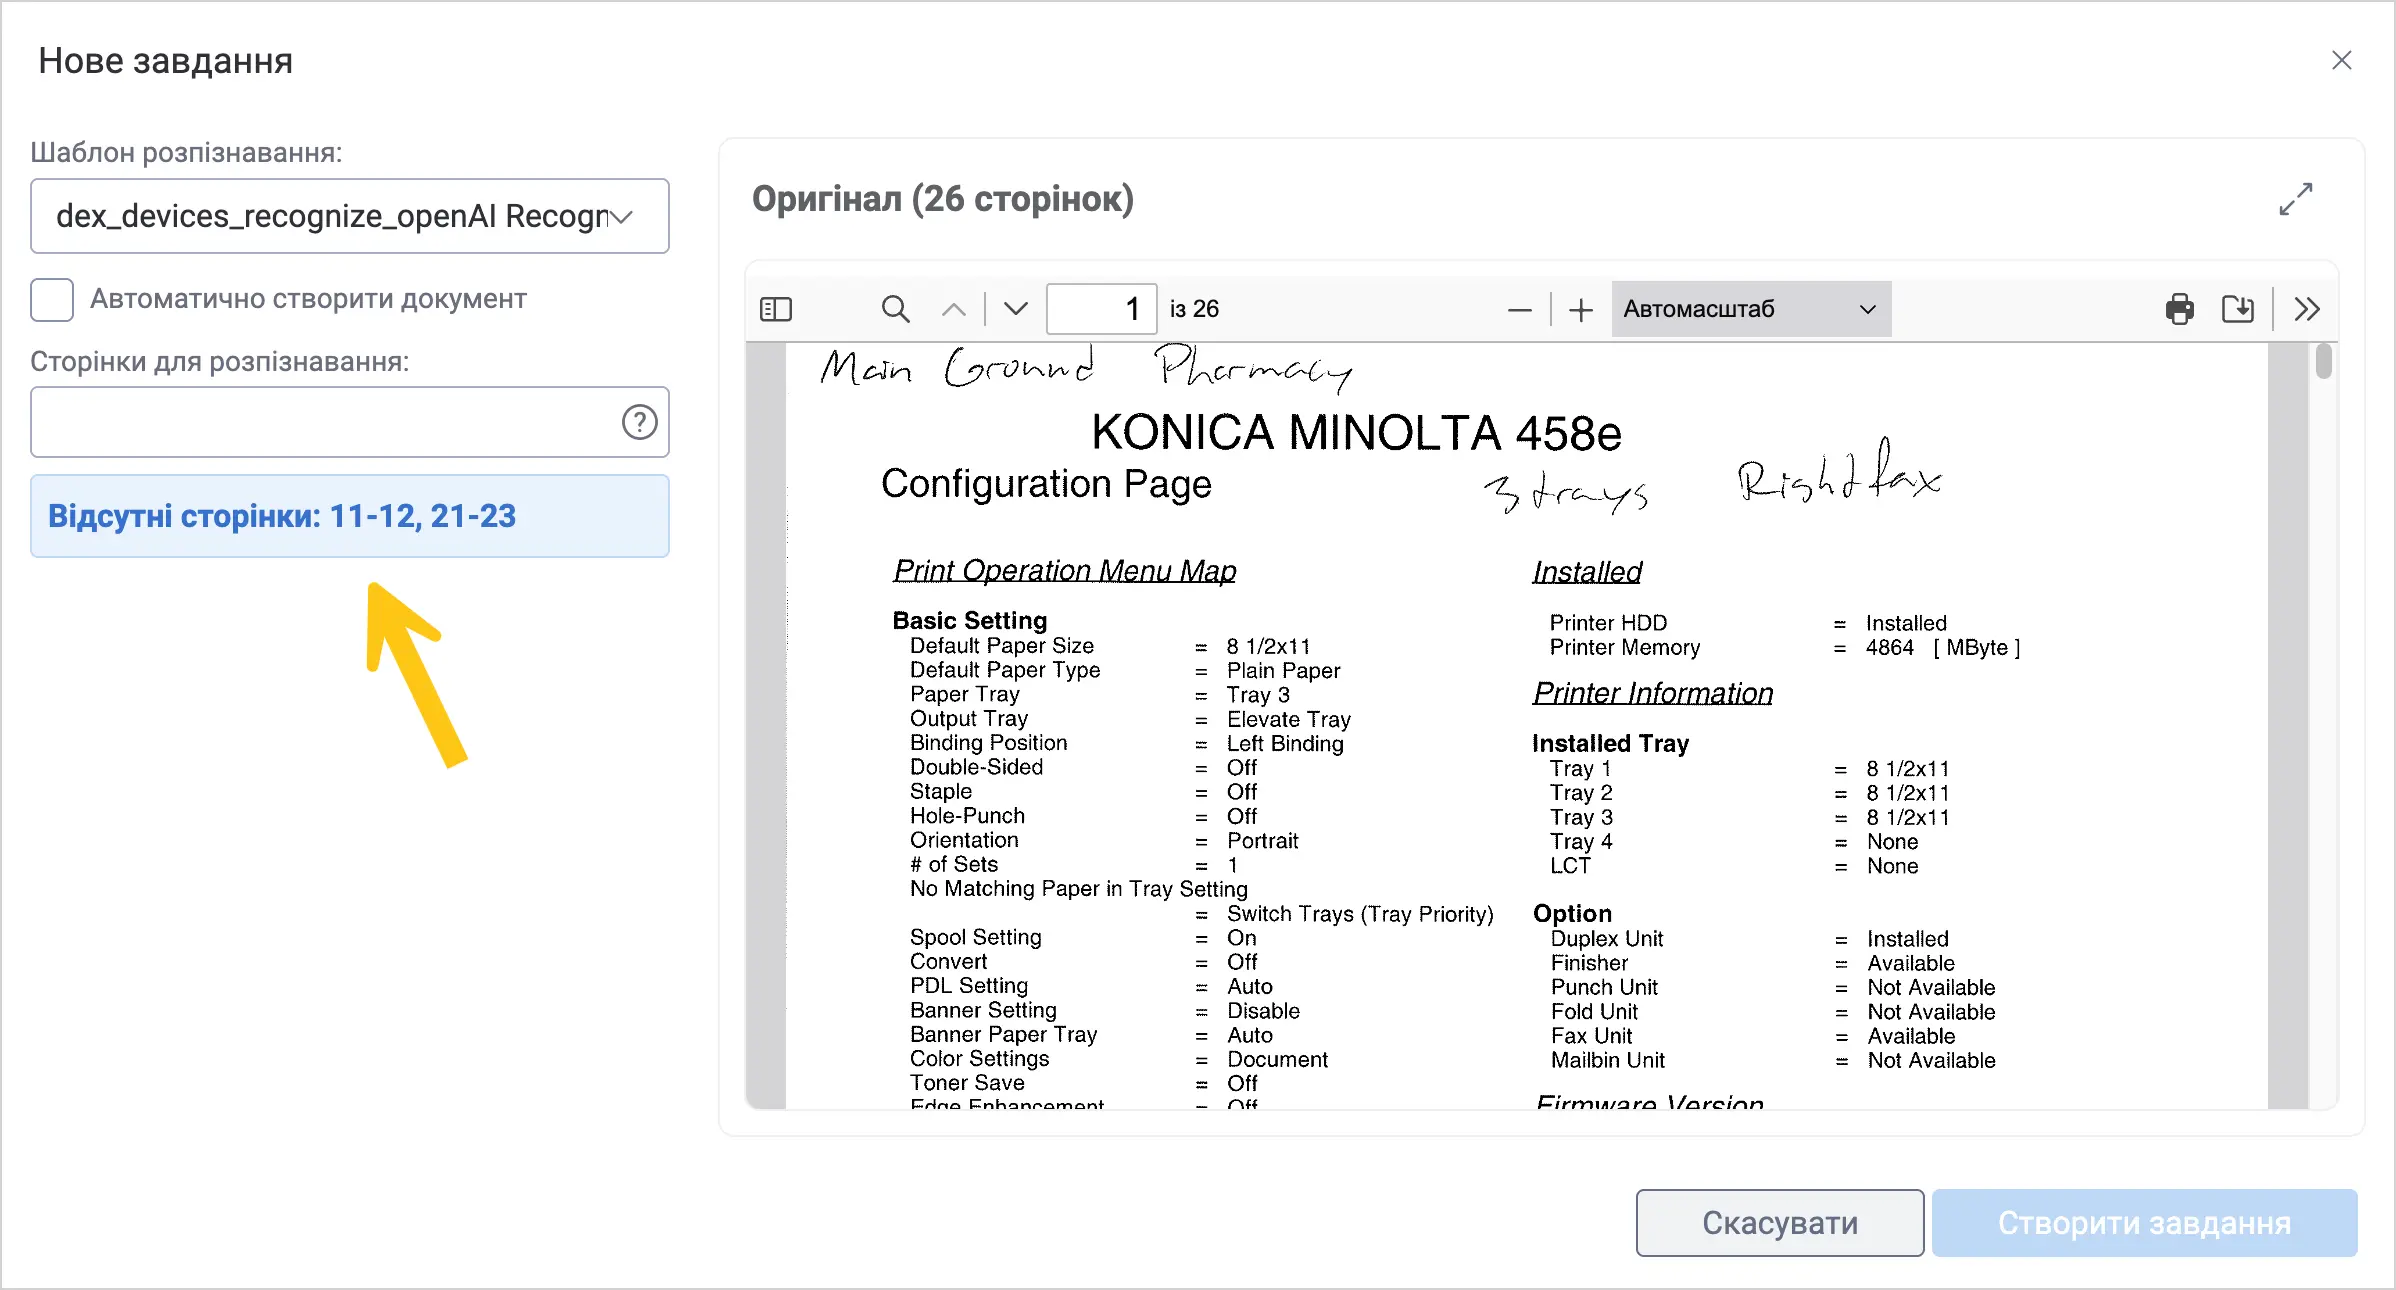Download the PDF file
2396x1290 pixels.
(2238, 309)
